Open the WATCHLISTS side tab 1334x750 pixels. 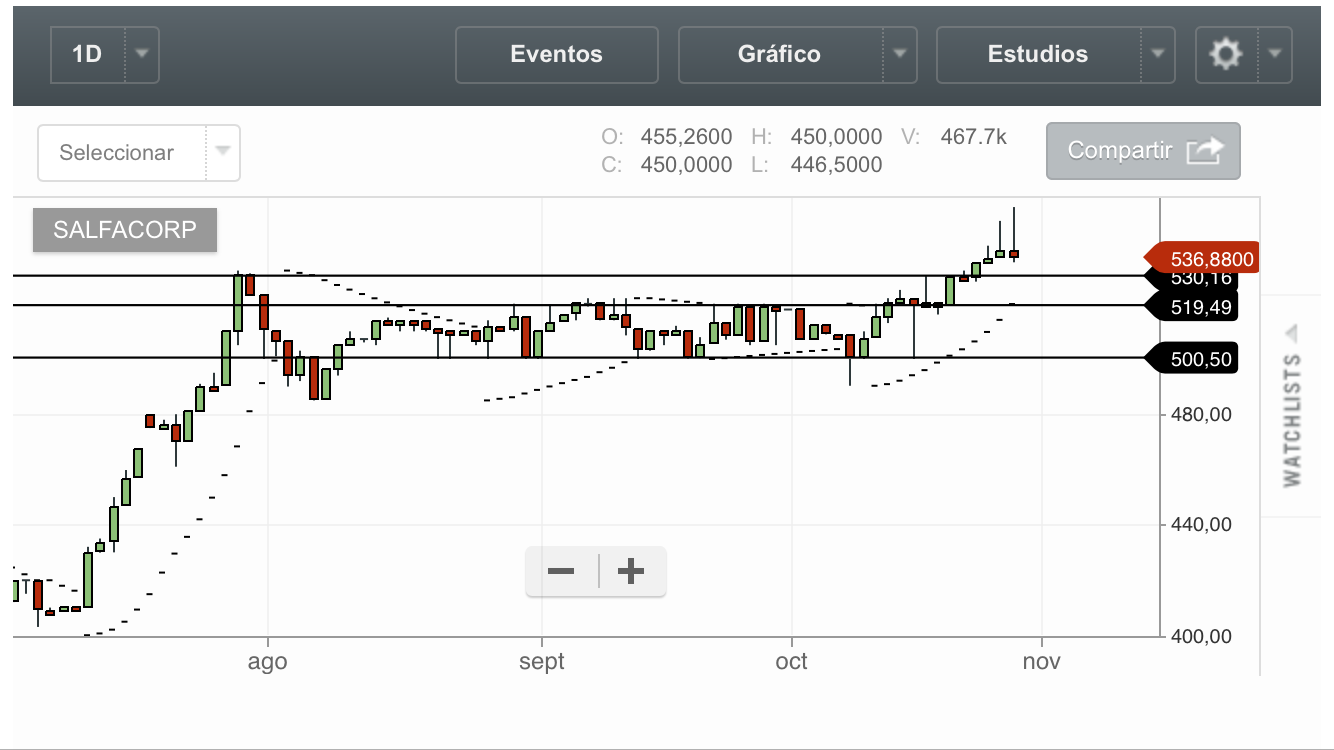(x=1292, y=419)
